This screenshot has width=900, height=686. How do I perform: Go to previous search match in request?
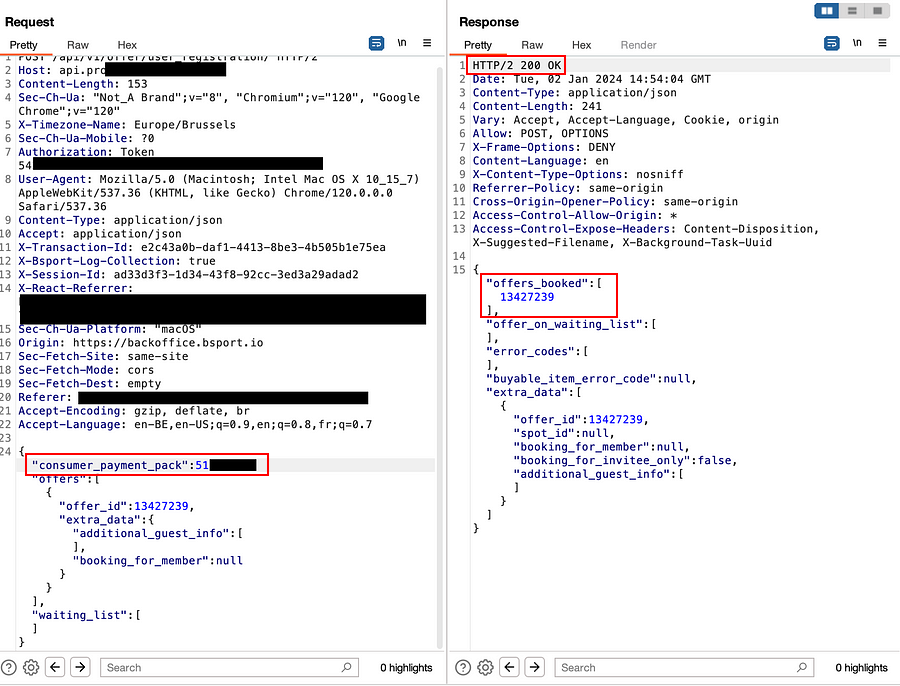click(56, 667)
